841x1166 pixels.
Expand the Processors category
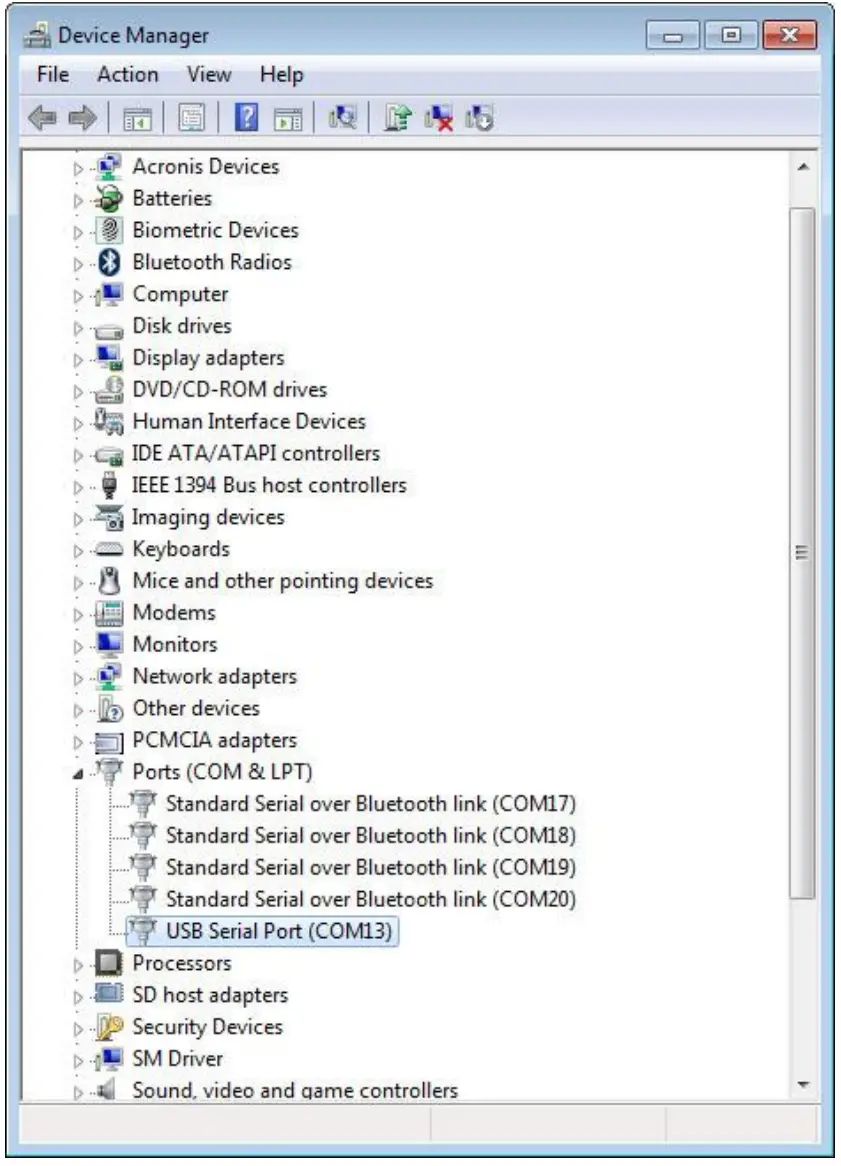(x=79, y=965)
